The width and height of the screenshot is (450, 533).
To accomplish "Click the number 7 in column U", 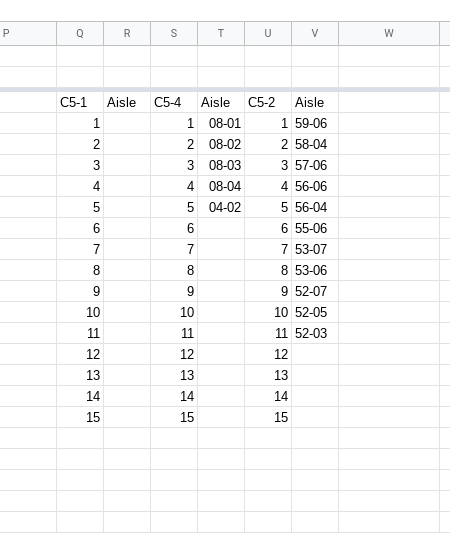I will point(268,250).
